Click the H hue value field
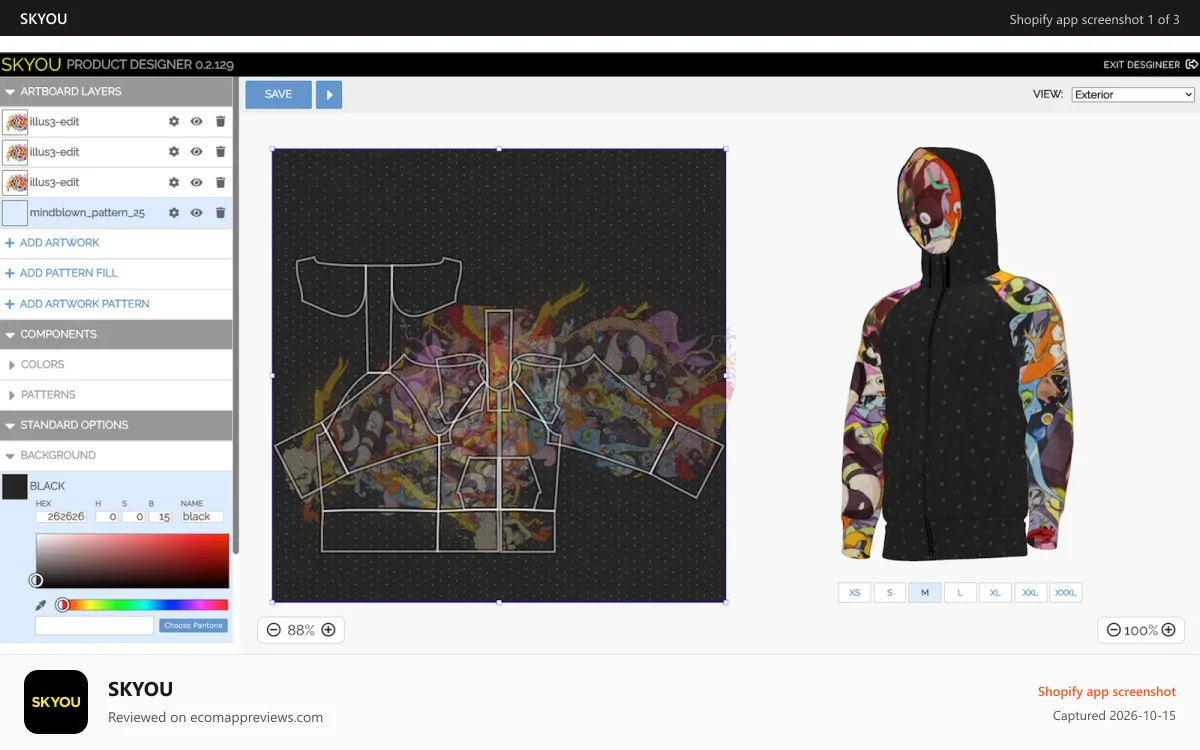The width and height of the screenshot is (1200, 750). click(106, 517)
